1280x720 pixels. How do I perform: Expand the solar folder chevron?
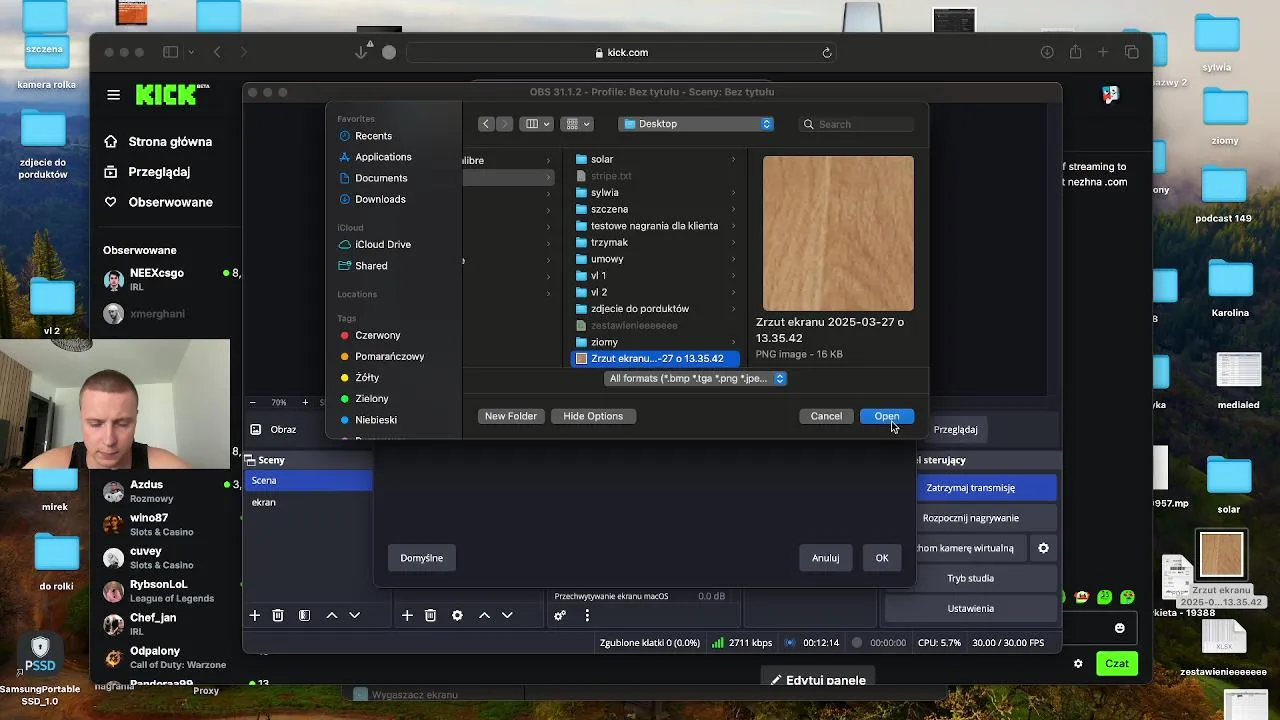(733, 159)
